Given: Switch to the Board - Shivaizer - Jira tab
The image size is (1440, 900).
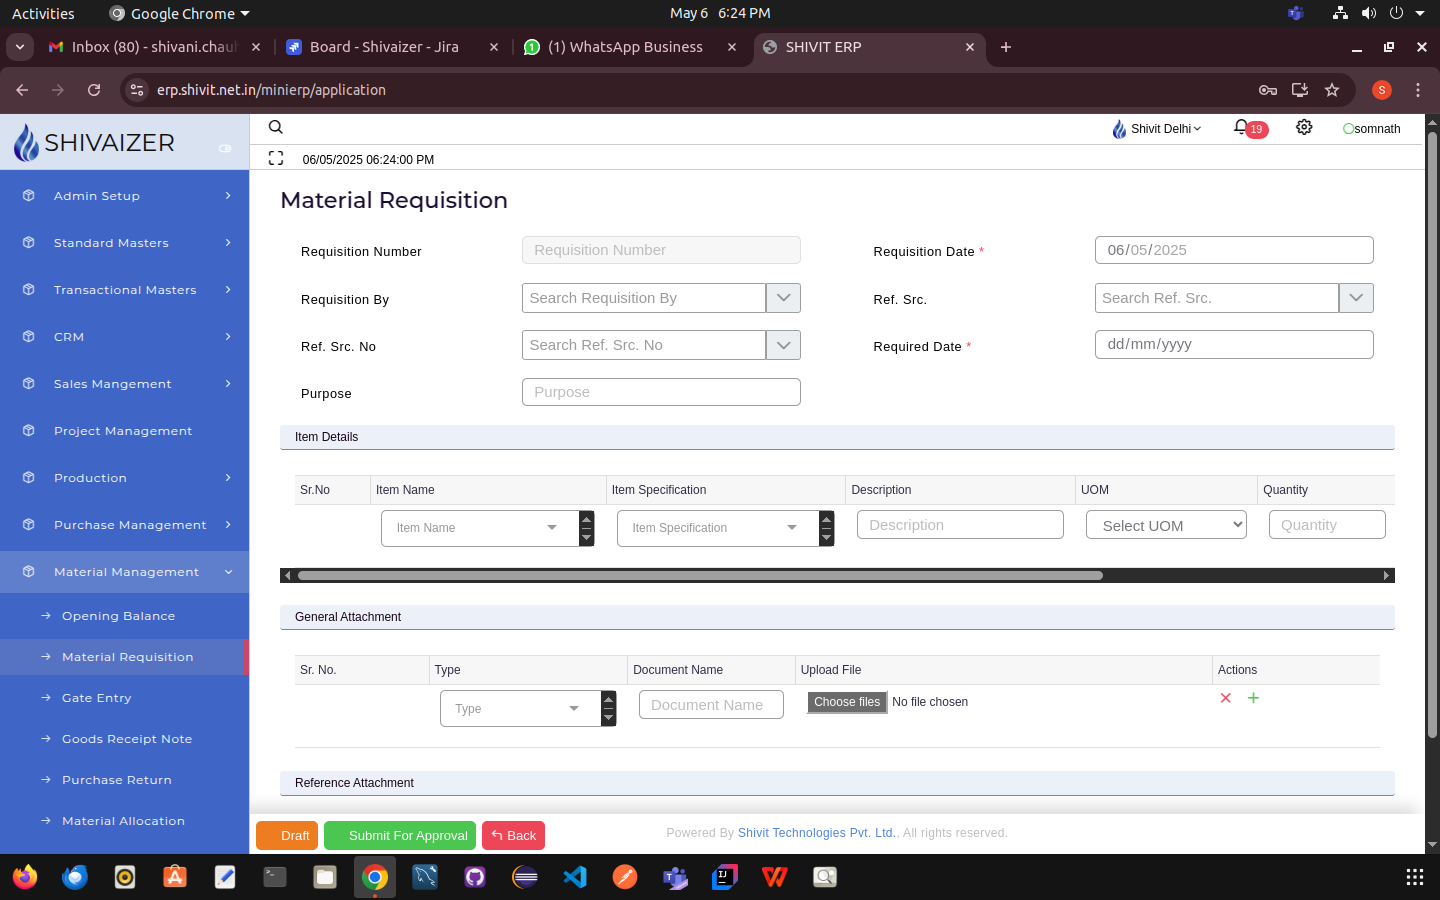Looking at the screenshot, I should 384,47.
